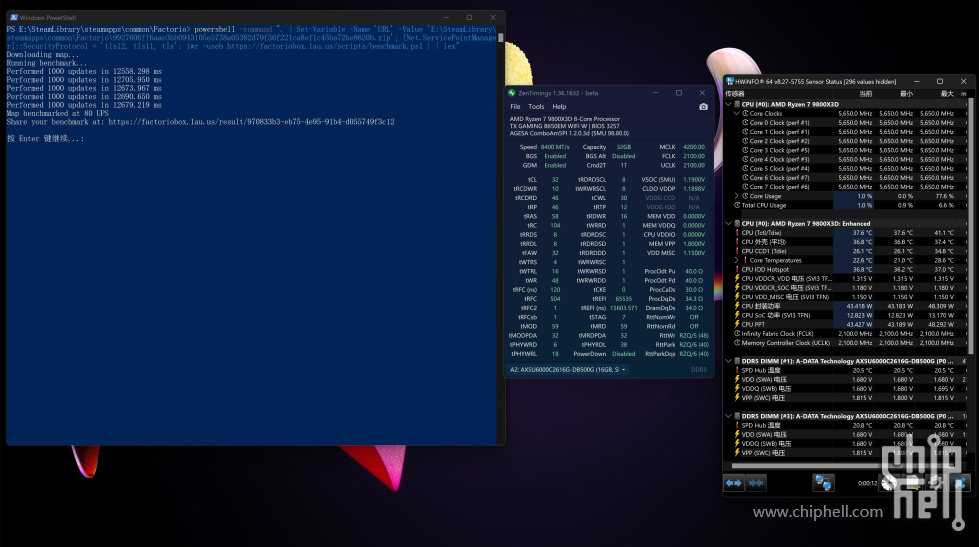This screenshot has height=547, width=979.
Task: Click 'Map benchmarked at 80 UPS' line
Action: (57, 113)
